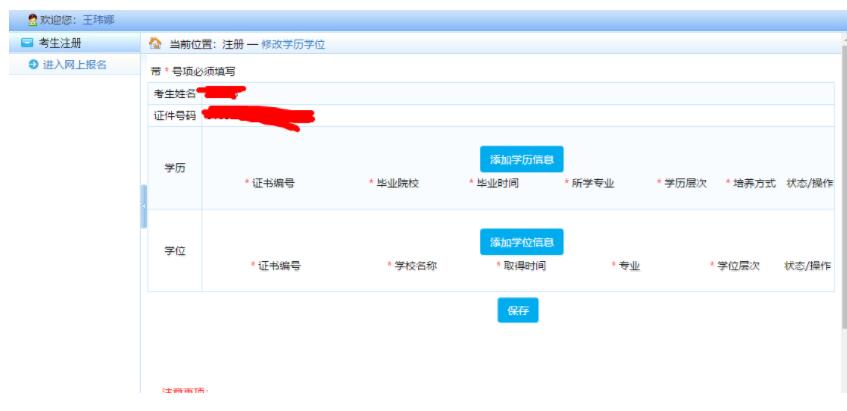
Task: Click the logged-in username in the top bar
Action: (98, 20)
